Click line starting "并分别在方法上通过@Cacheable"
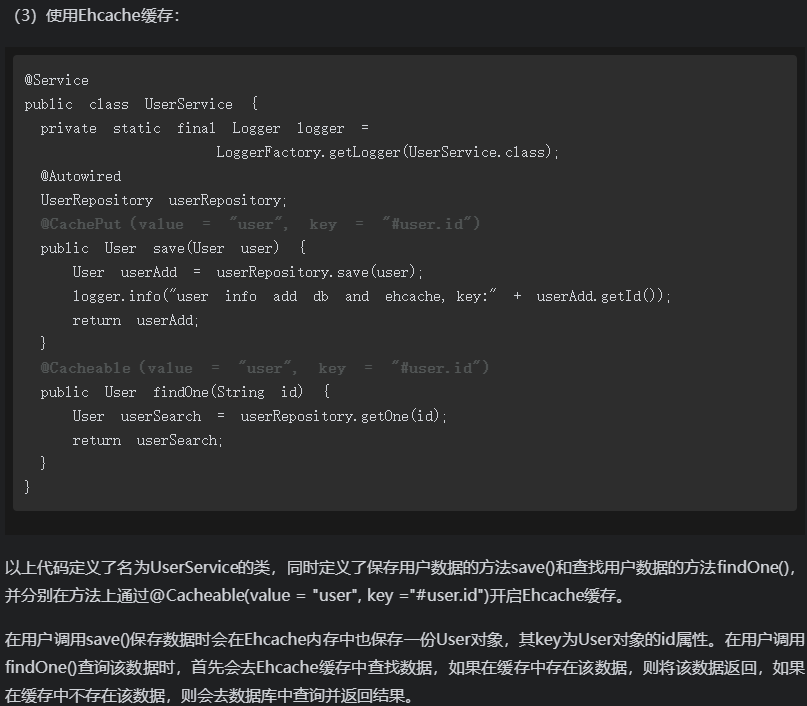 [x=315, y=595]
